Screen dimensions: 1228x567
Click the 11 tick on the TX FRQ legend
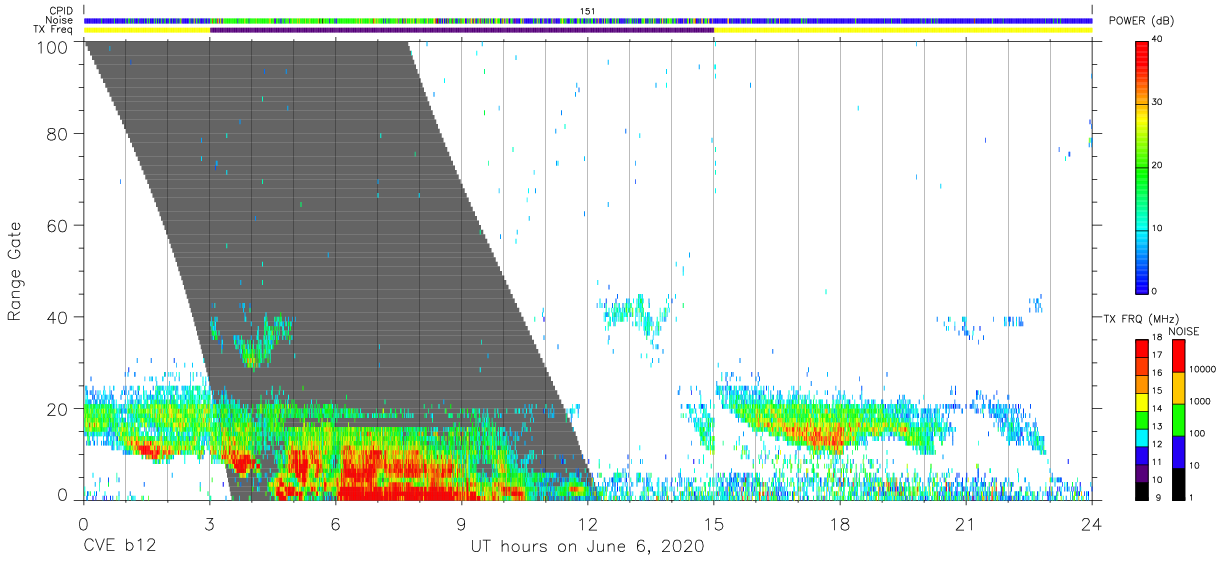(1159, 462)
